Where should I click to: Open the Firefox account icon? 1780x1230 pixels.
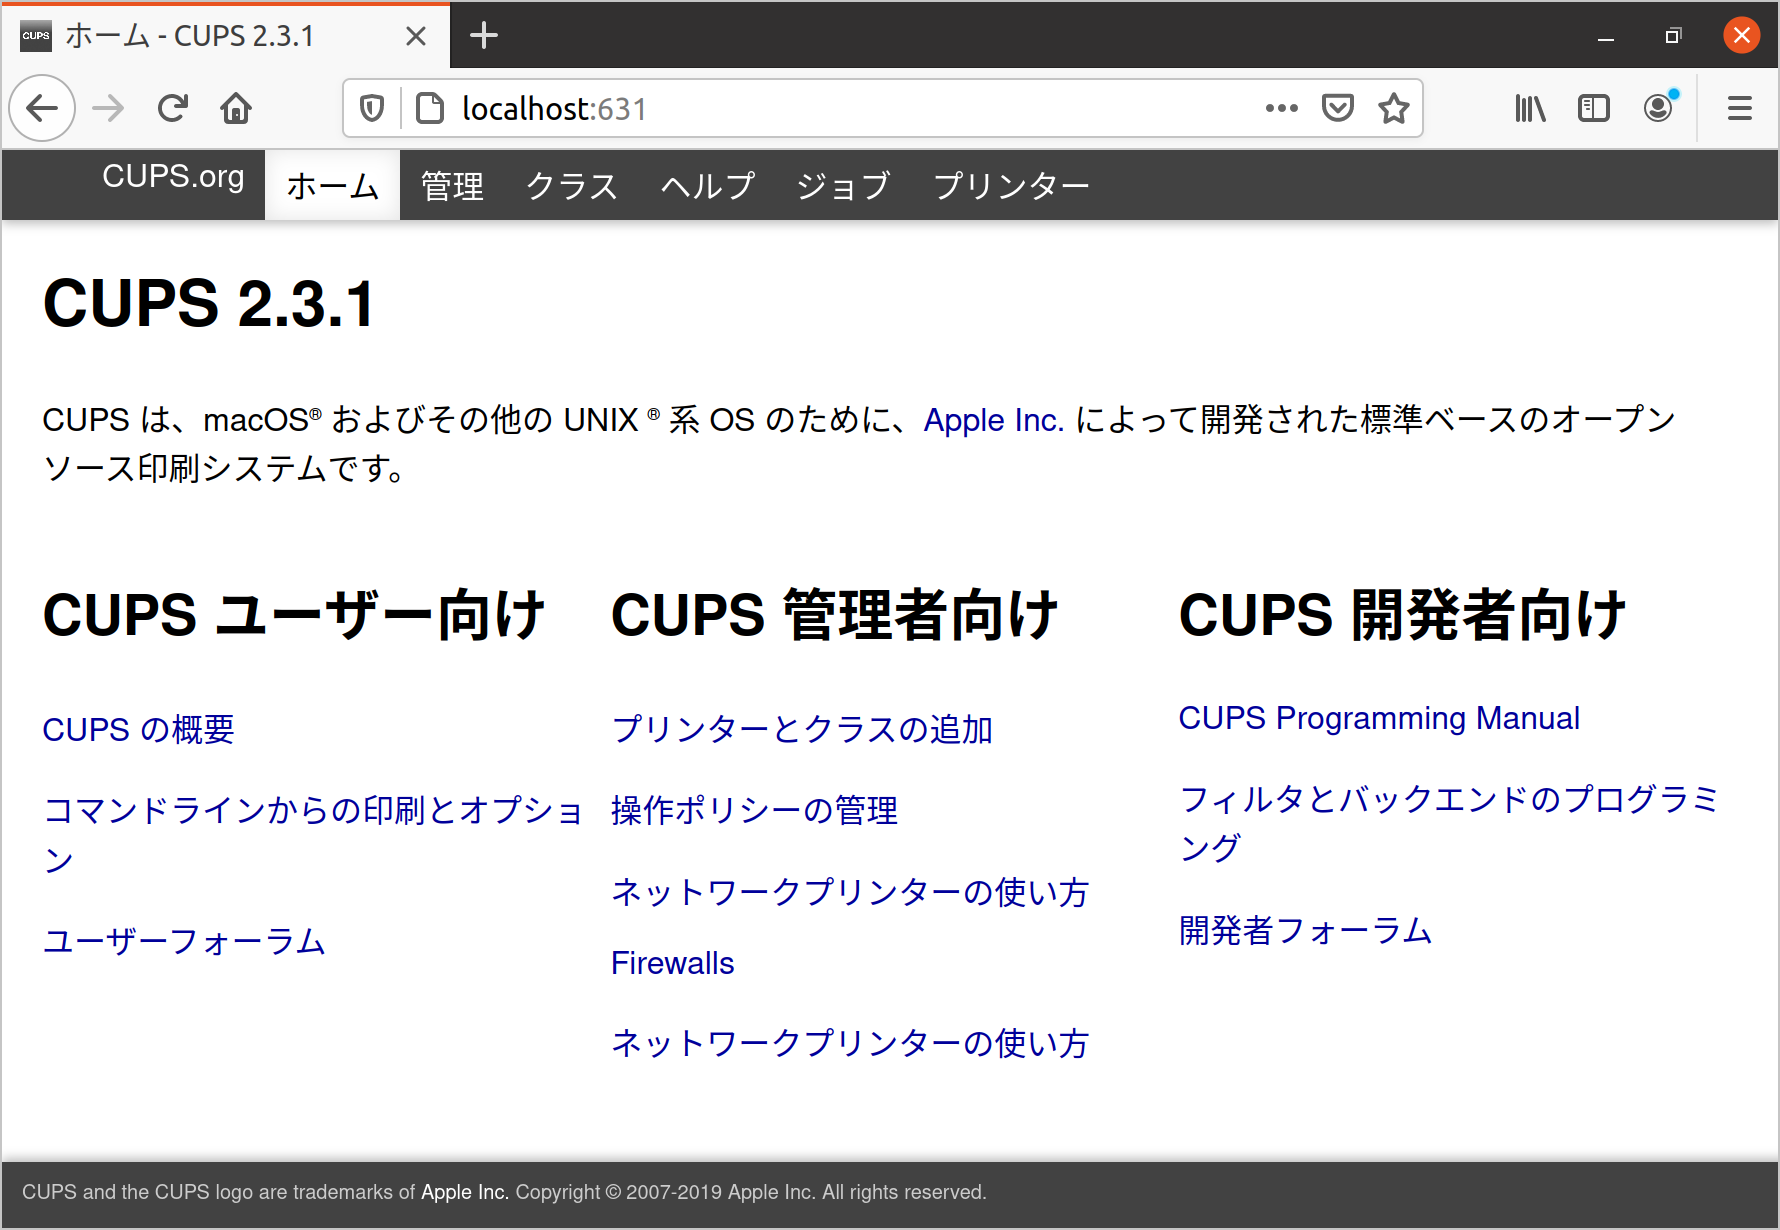(1659, 108)
